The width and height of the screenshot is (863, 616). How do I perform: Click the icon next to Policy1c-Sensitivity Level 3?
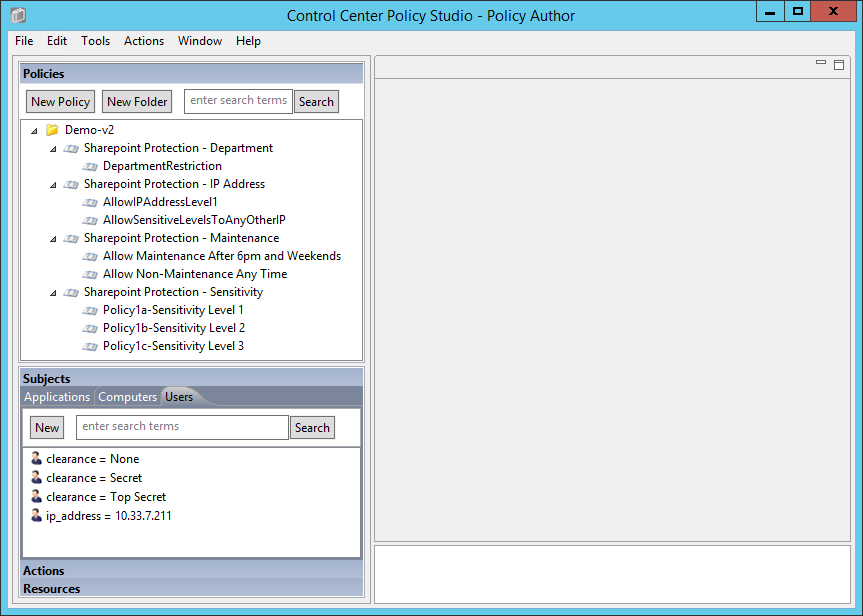pos(90,346)
